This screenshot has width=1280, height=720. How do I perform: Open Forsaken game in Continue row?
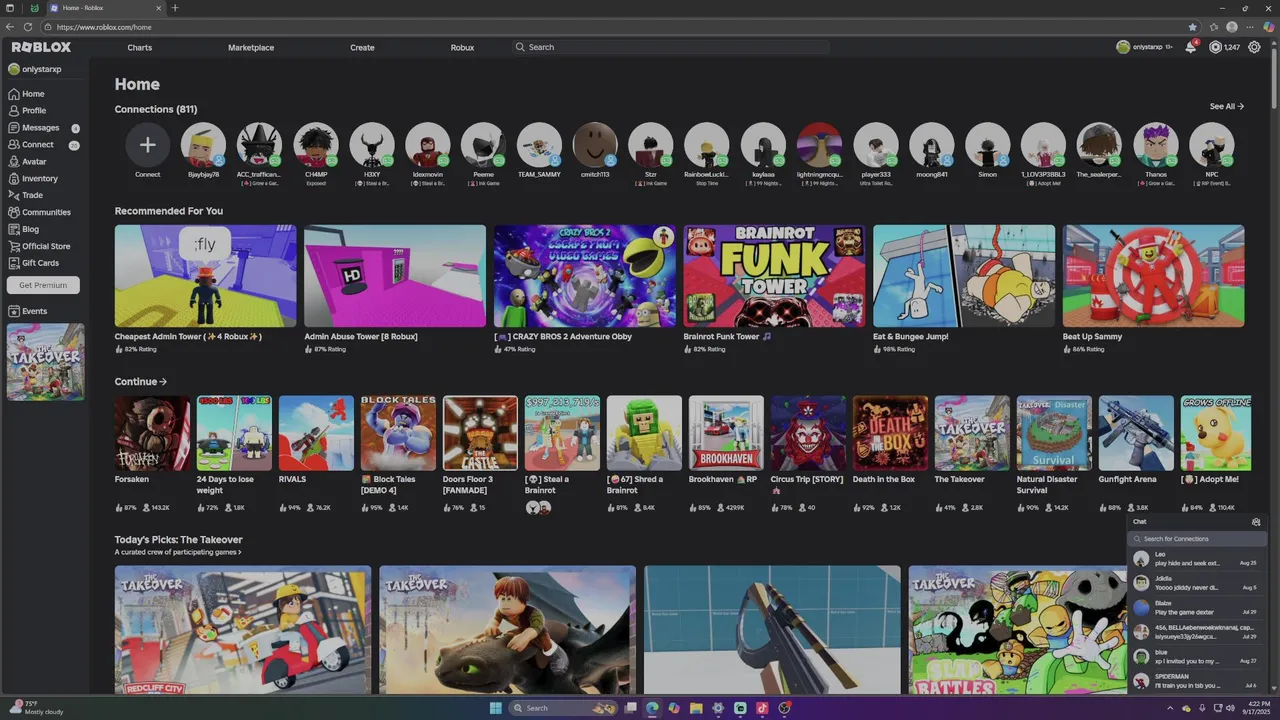152,433
